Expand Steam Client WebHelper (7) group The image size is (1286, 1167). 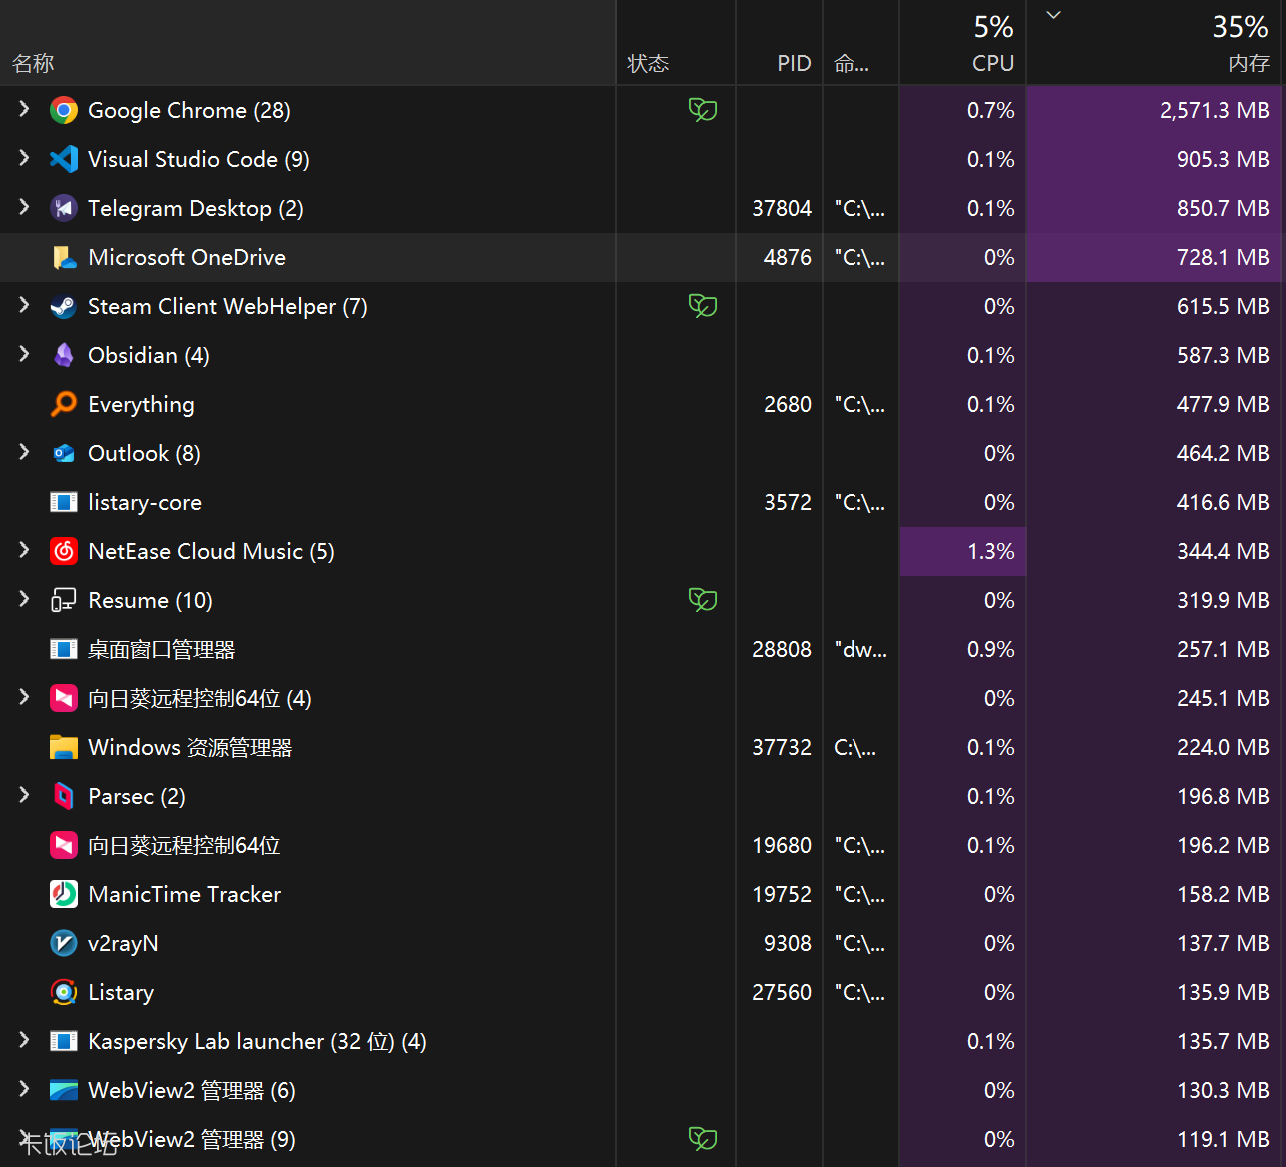(24, 305)
